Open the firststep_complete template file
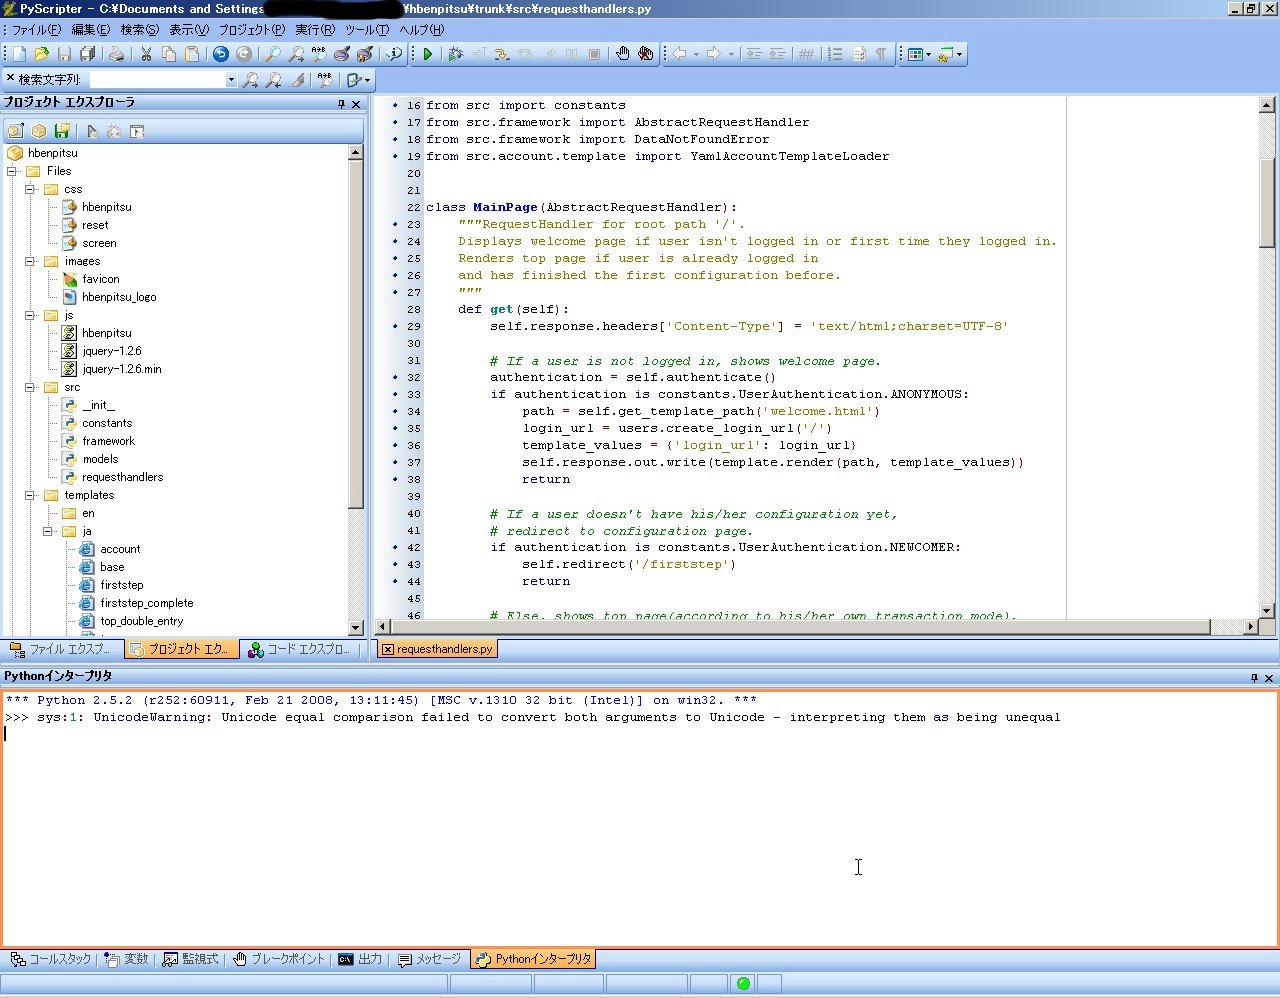The width and height of the screenshot is (1280, 998). click(x=146, y=603)
